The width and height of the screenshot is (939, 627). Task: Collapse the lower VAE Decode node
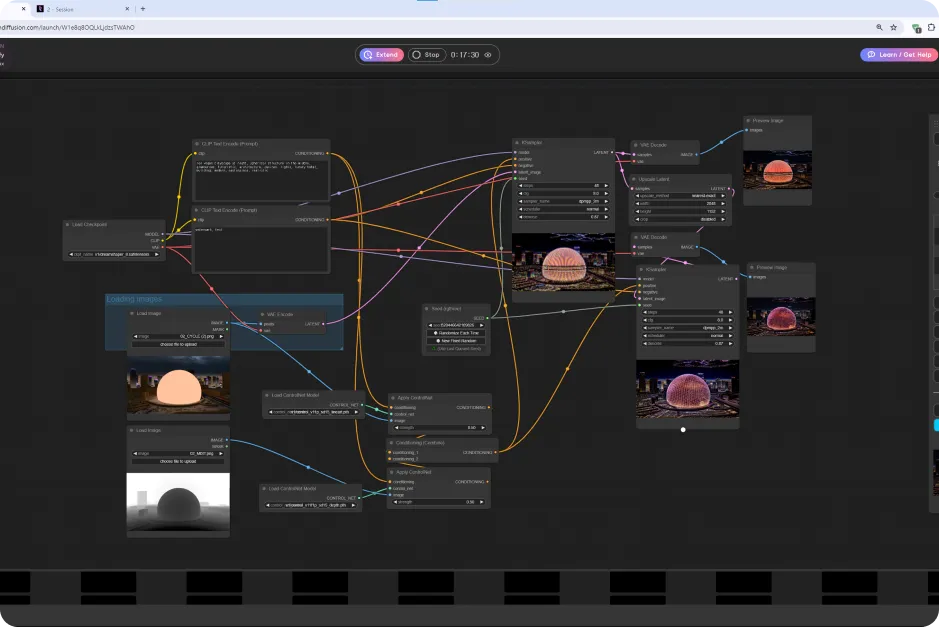636,237
